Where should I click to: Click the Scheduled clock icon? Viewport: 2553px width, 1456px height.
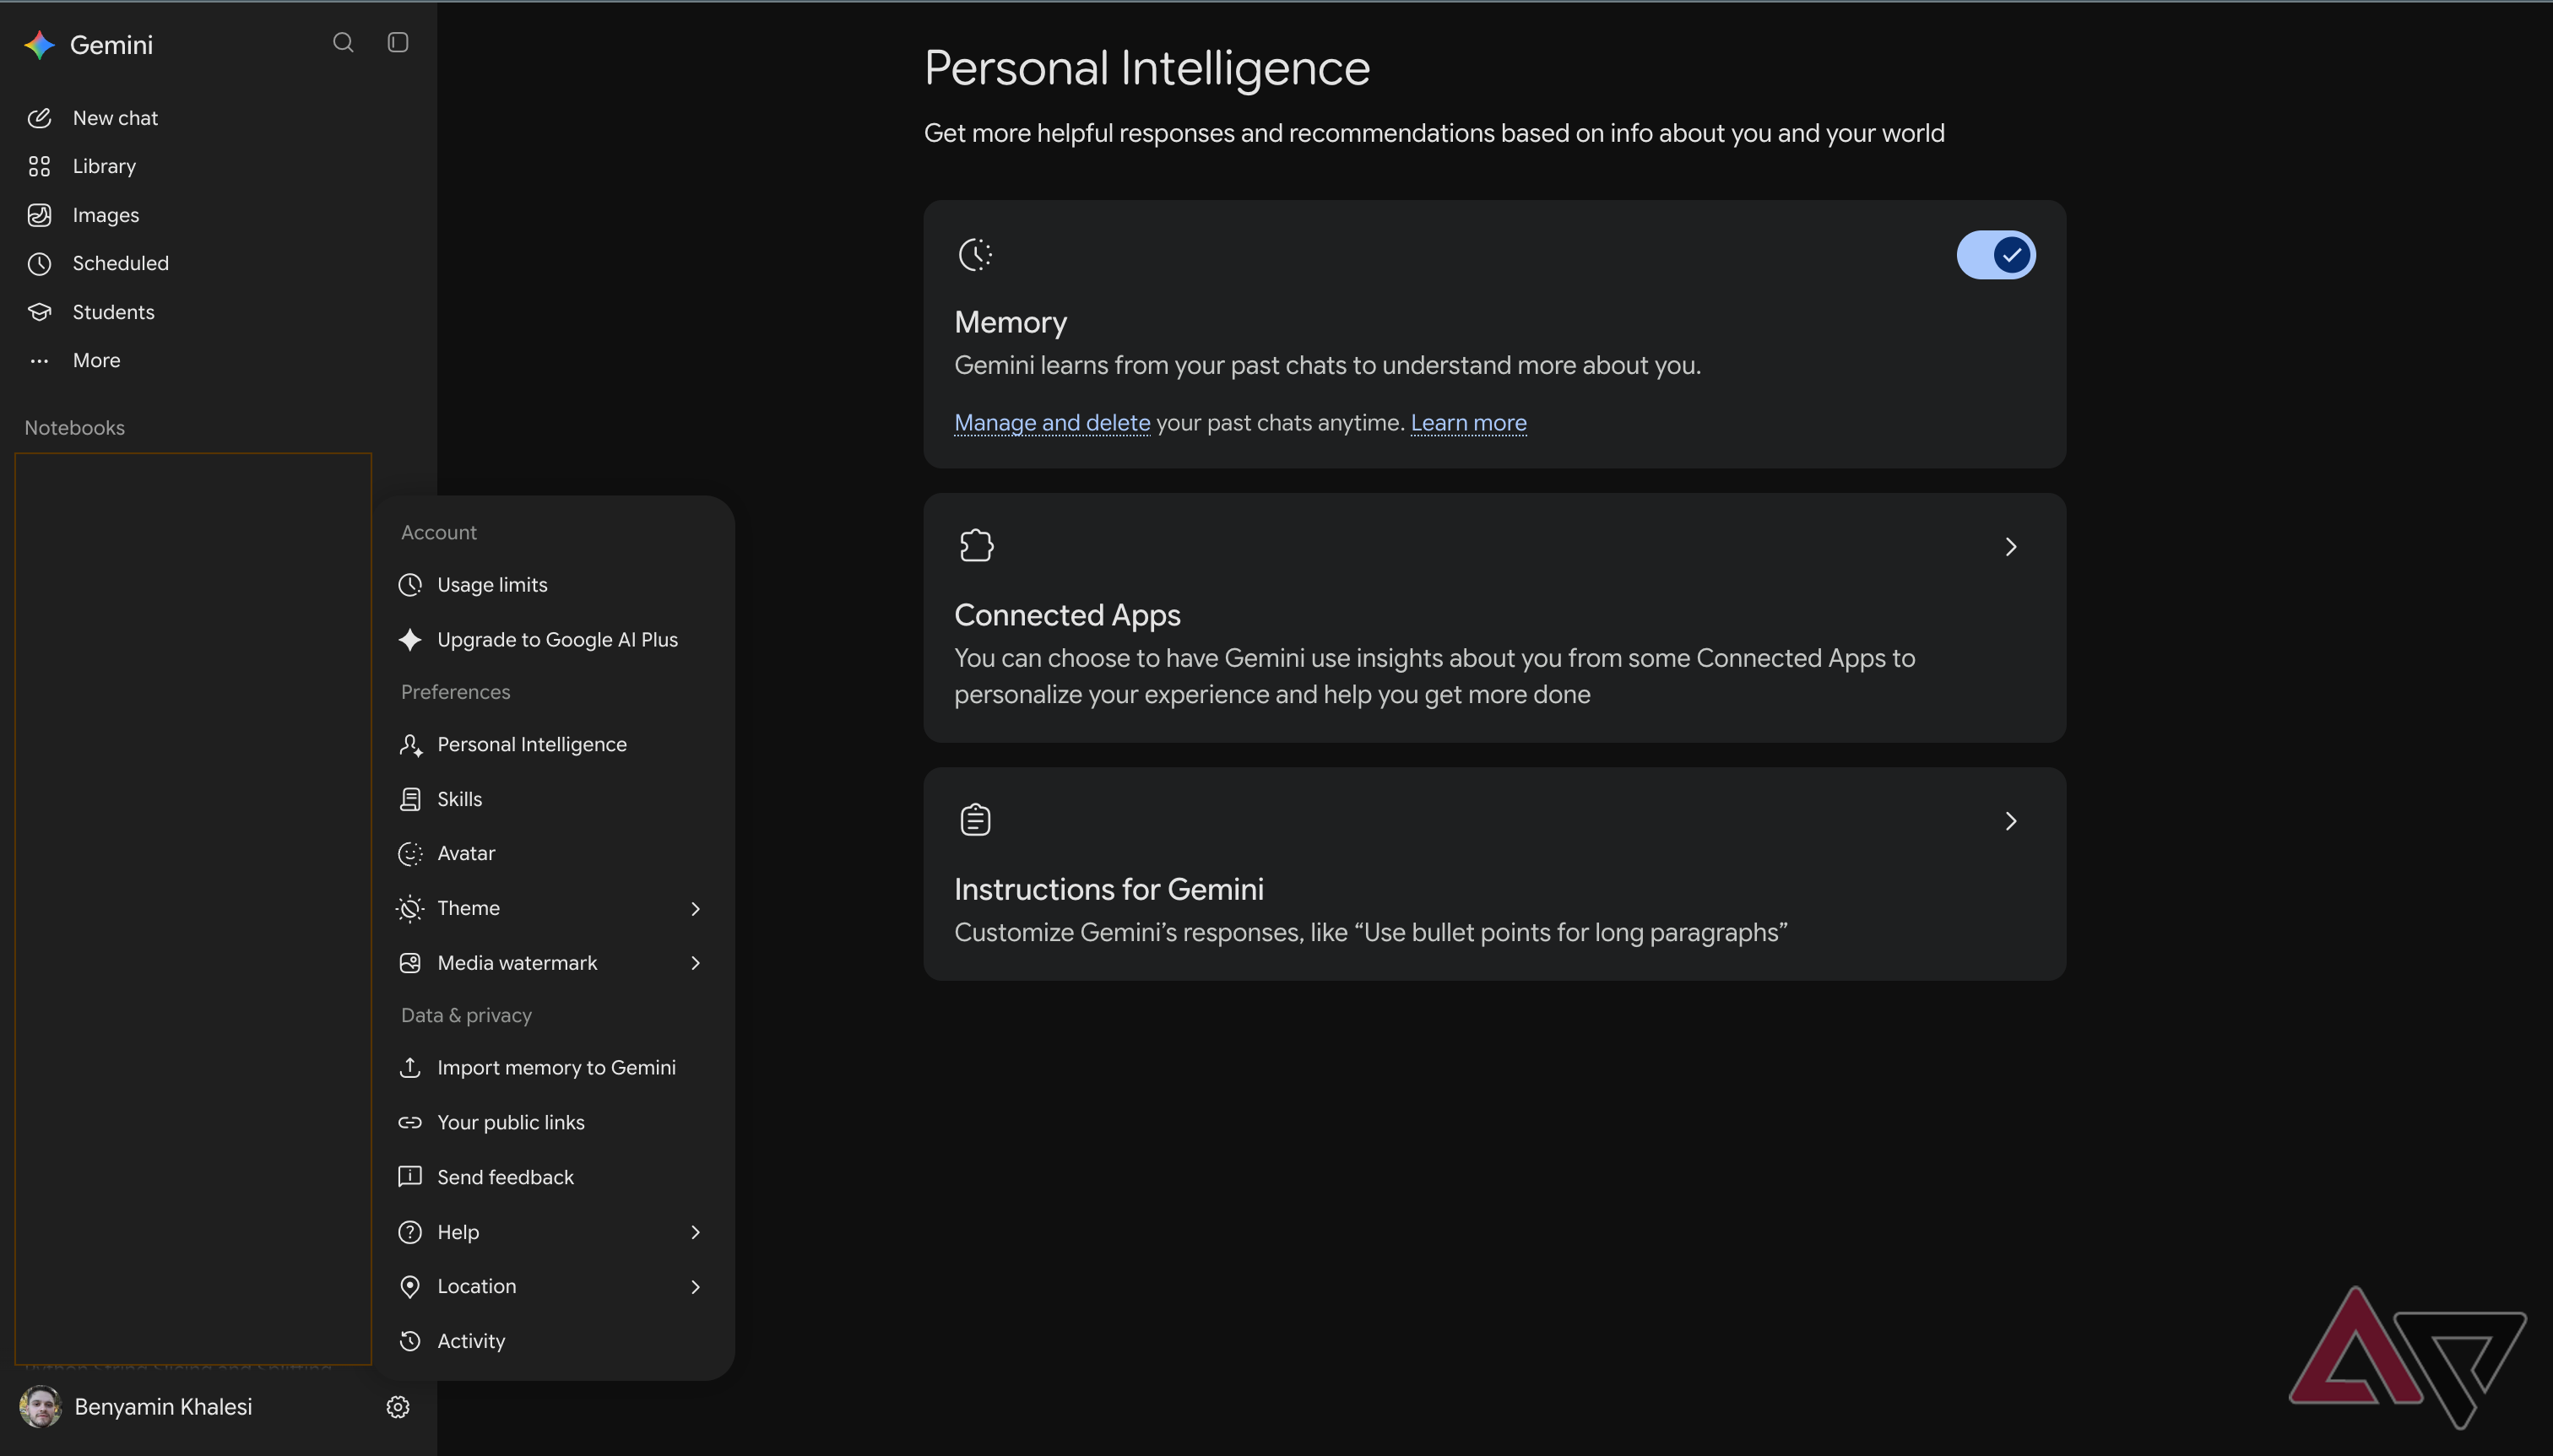39,263
